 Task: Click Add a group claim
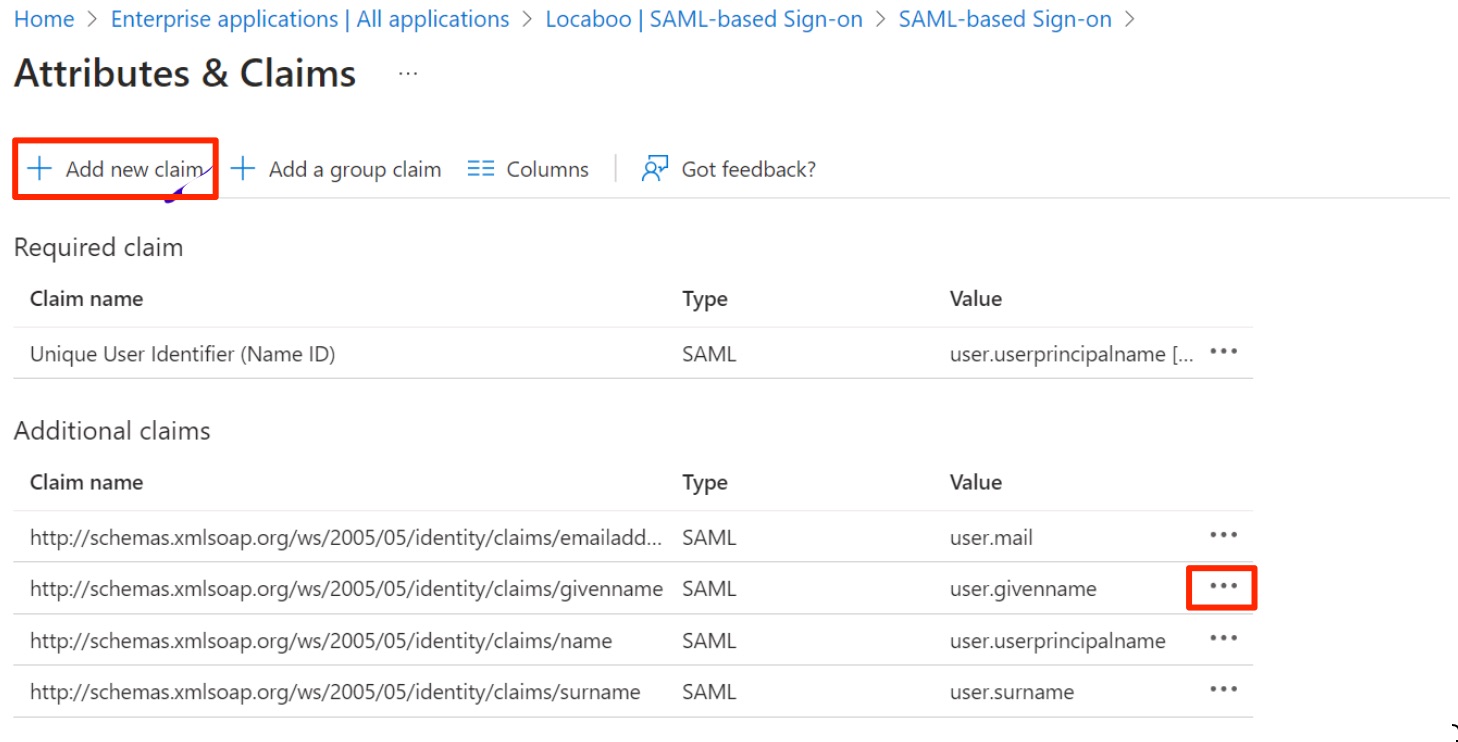pos(336,169)
